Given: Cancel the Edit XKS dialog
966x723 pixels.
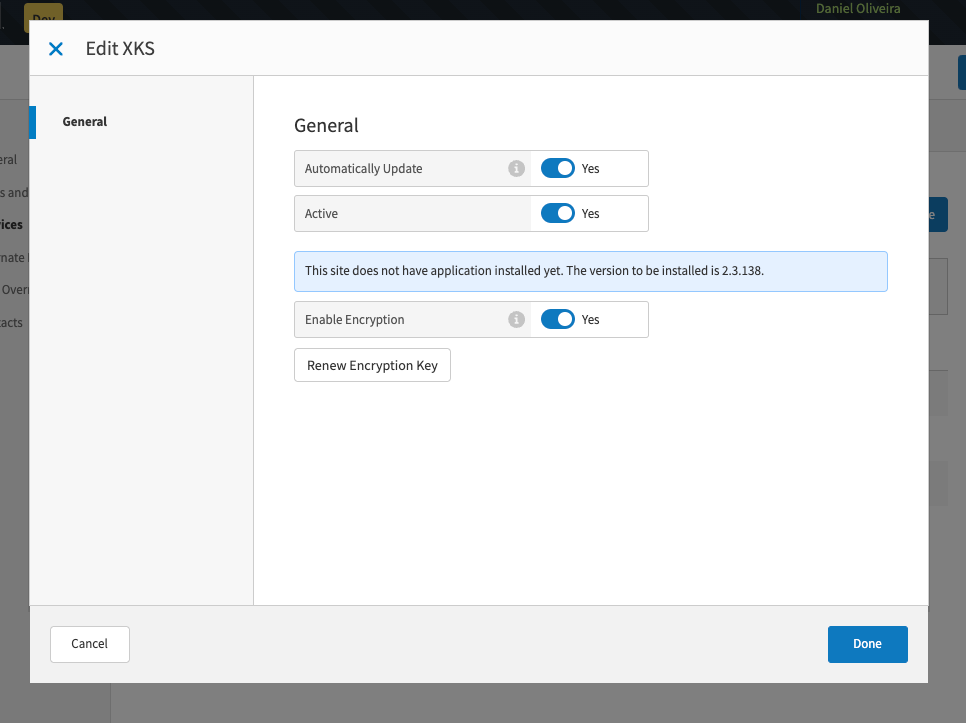Looking at the screenshot, I should 89,644.
